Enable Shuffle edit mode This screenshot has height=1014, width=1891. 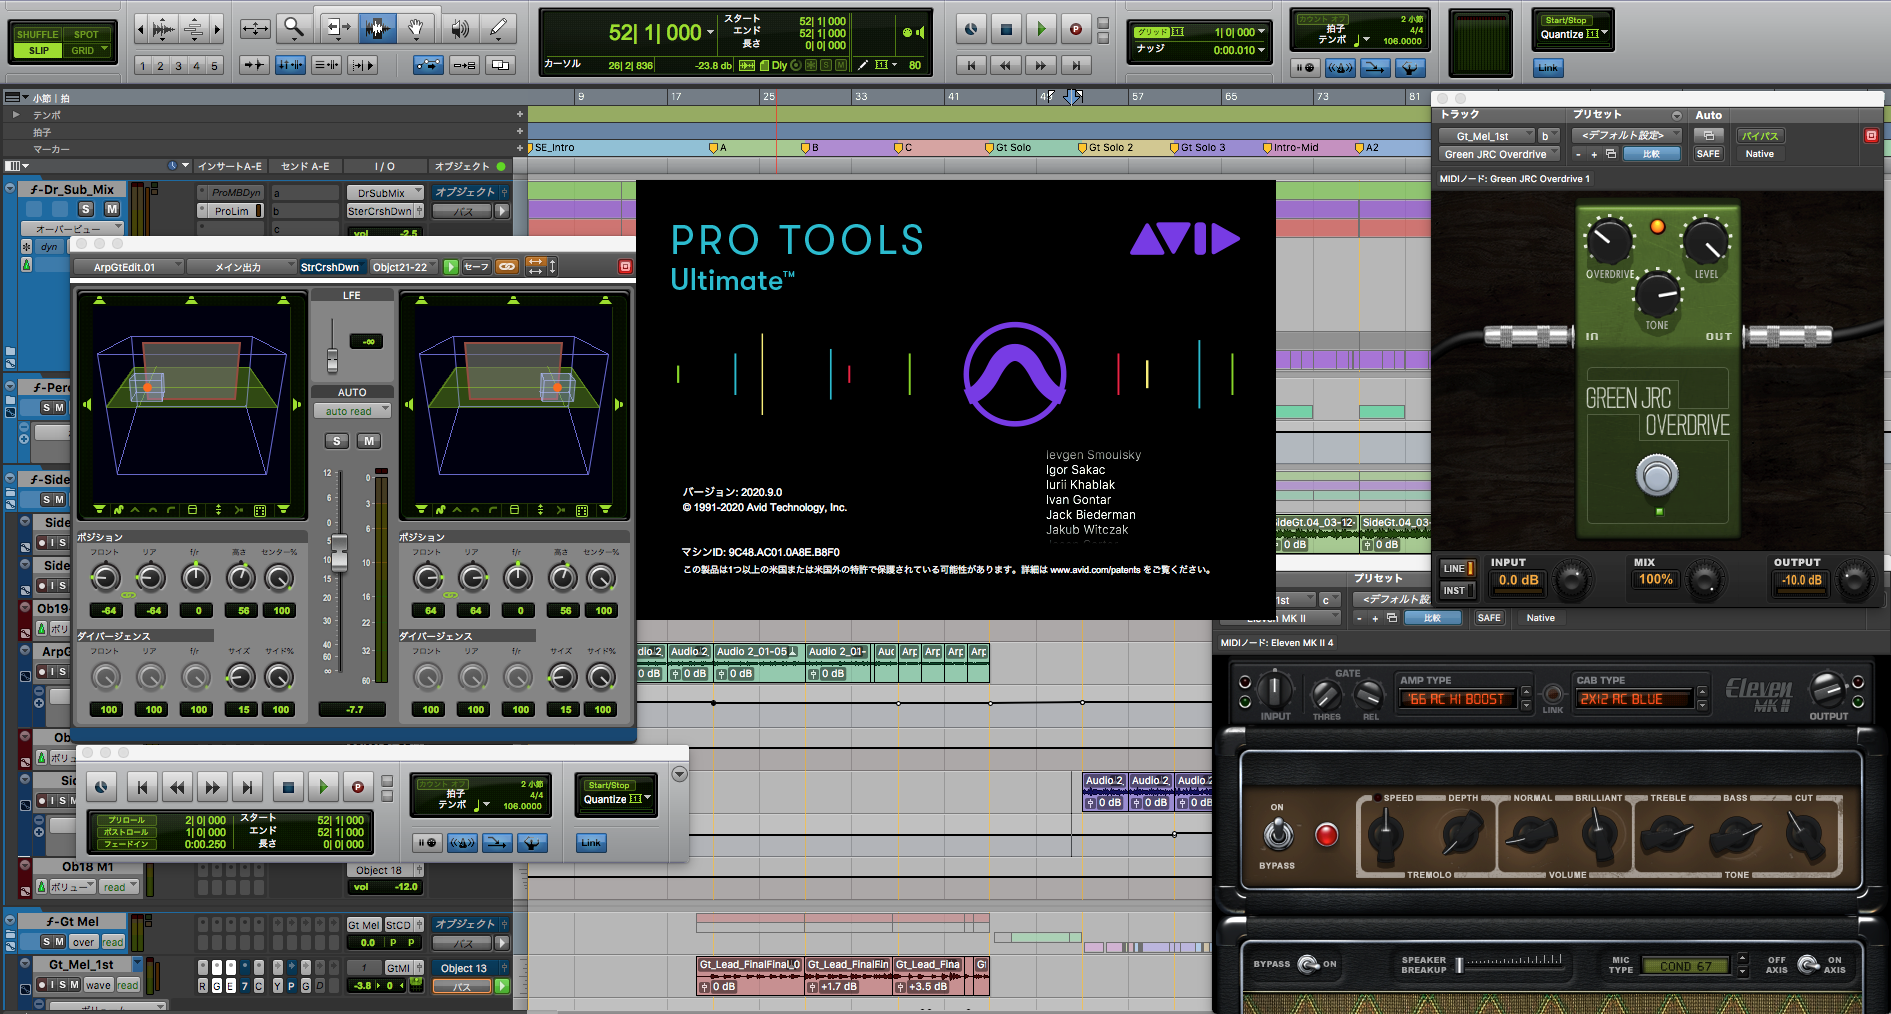pos(37,34)
